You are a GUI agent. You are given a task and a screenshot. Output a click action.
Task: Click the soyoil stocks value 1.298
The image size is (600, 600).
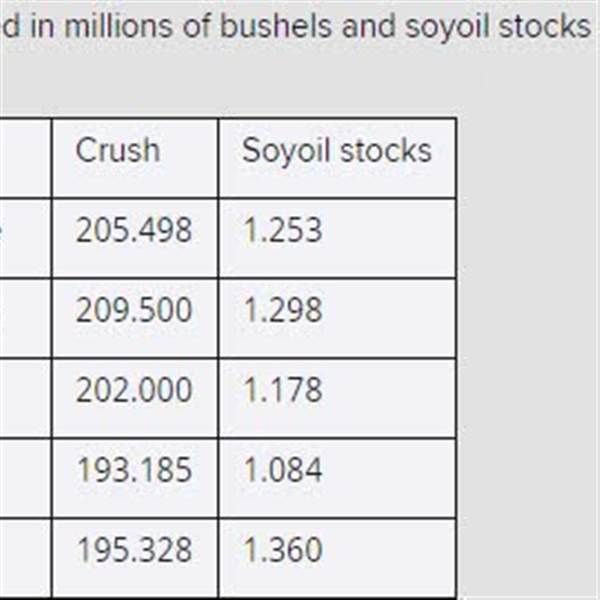[x=283, y=310]
